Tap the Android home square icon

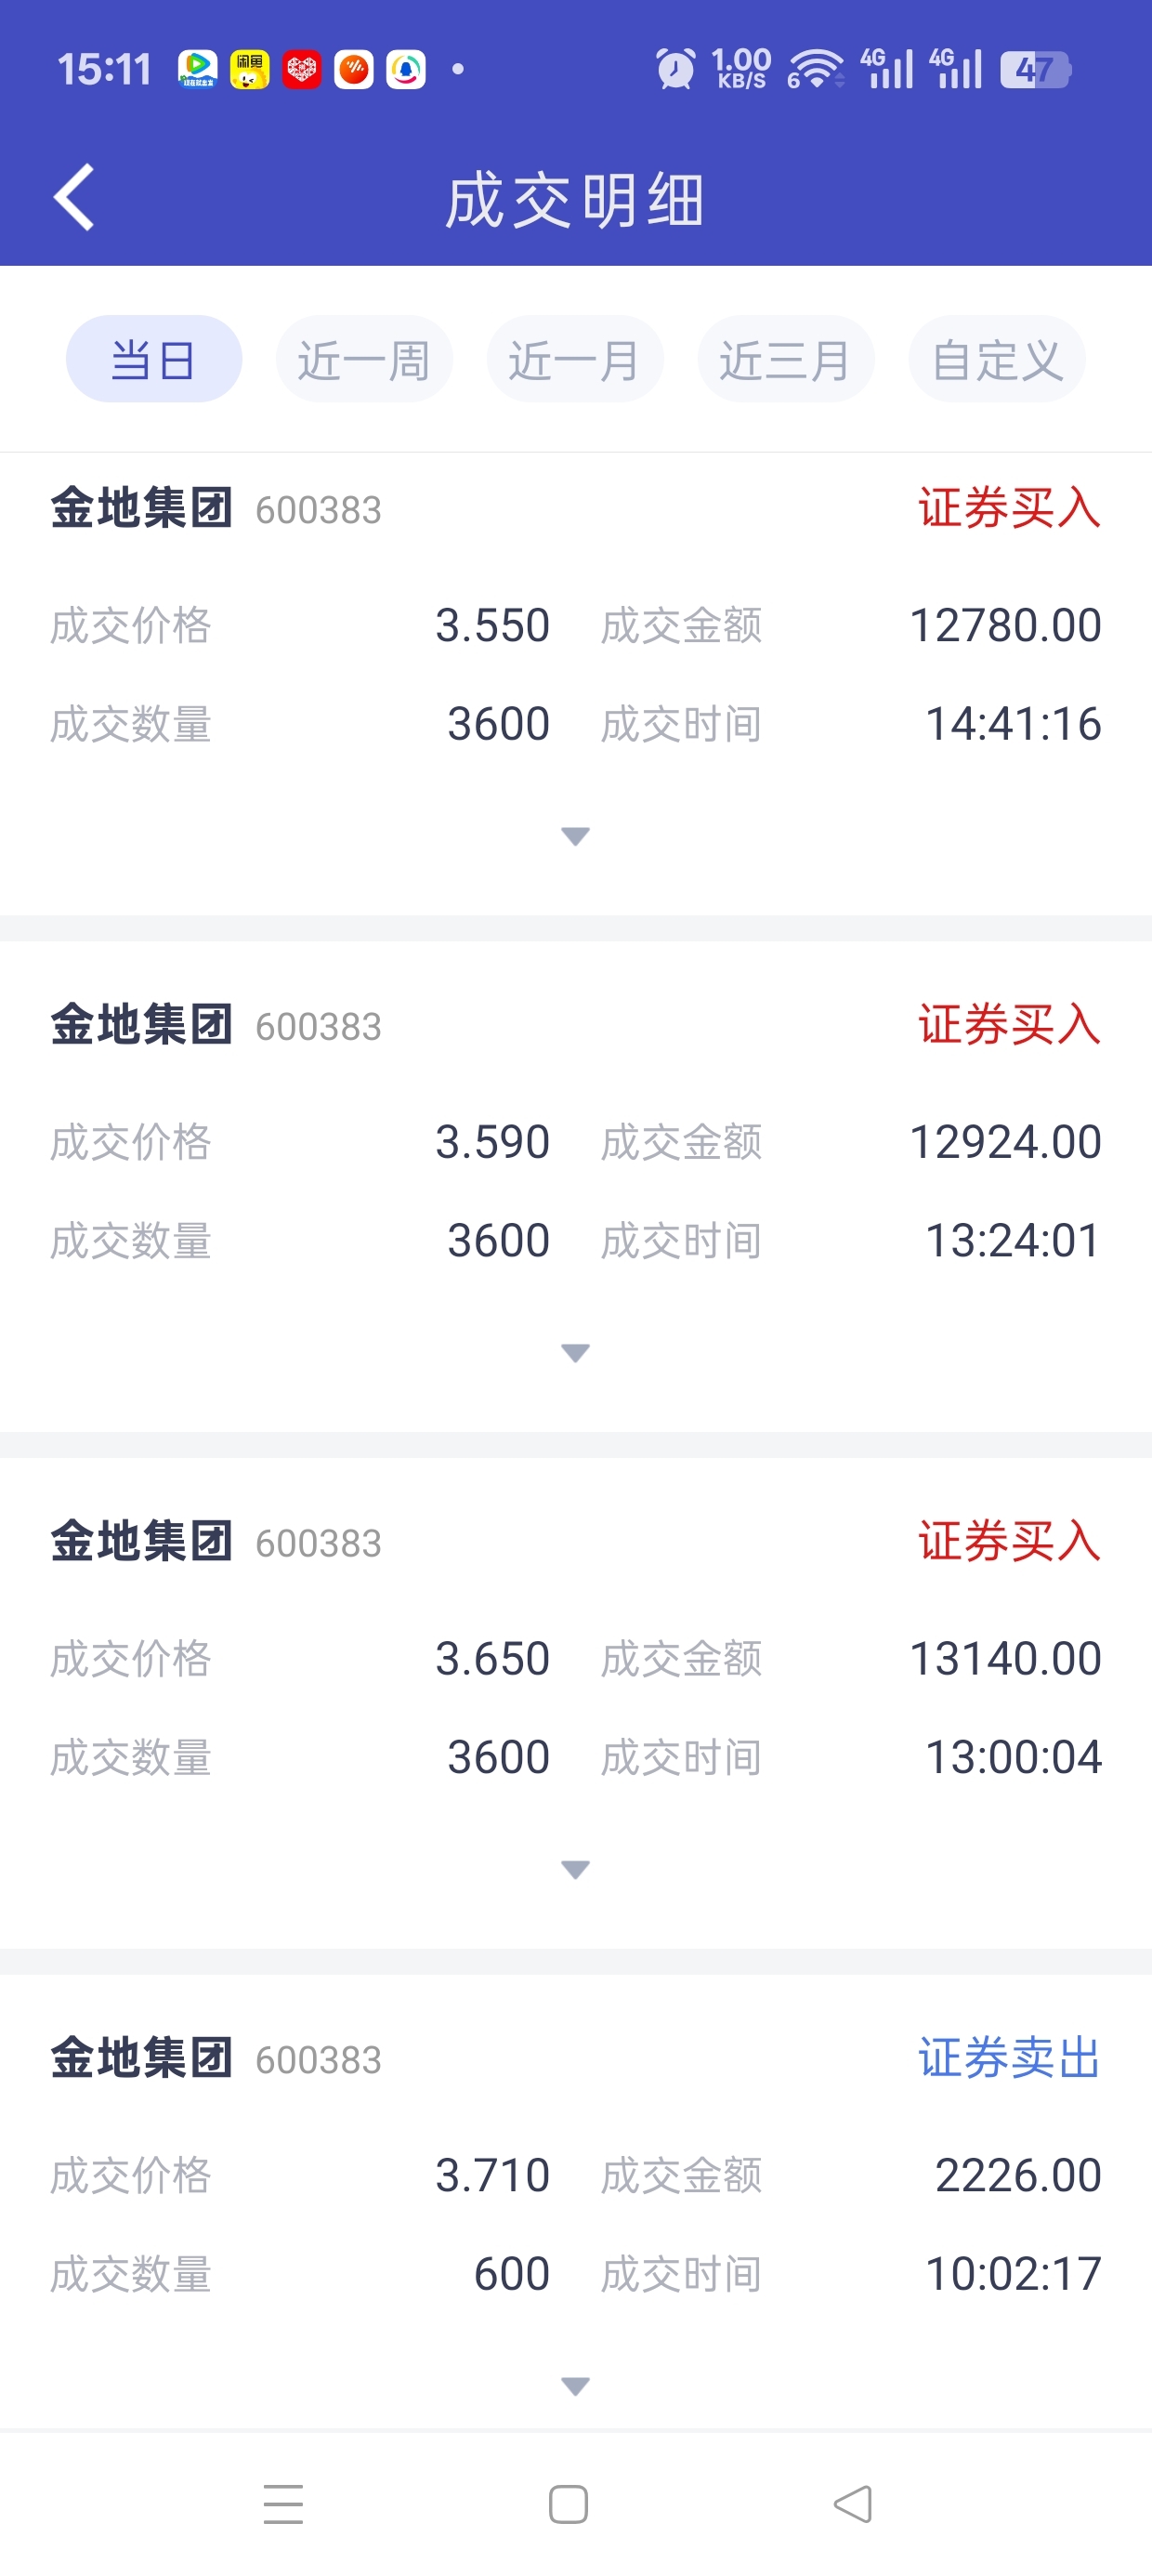(x=568, y=2504)
